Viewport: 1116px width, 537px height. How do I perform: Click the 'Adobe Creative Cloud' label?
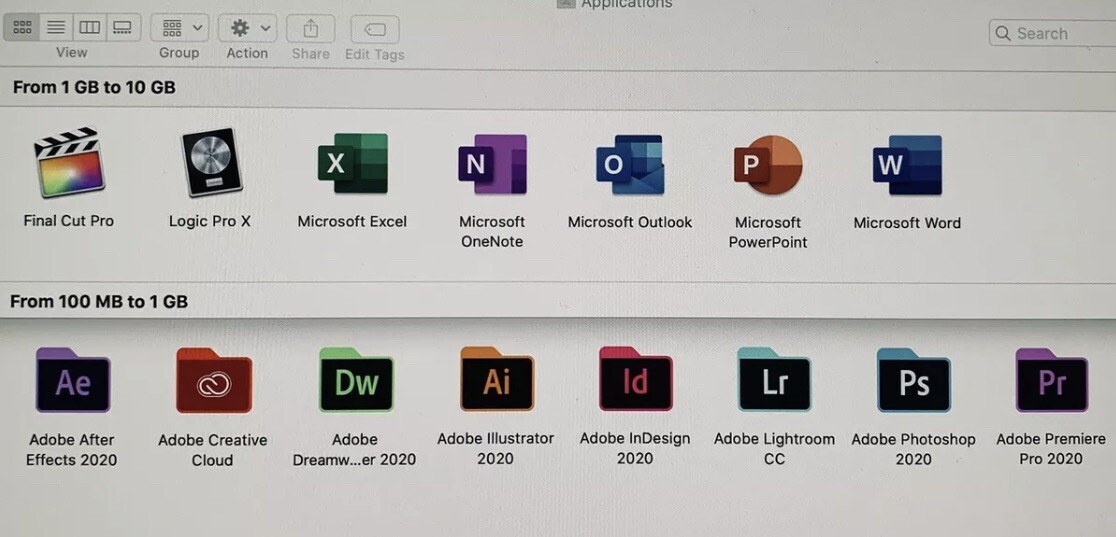[x=212, y=450]
